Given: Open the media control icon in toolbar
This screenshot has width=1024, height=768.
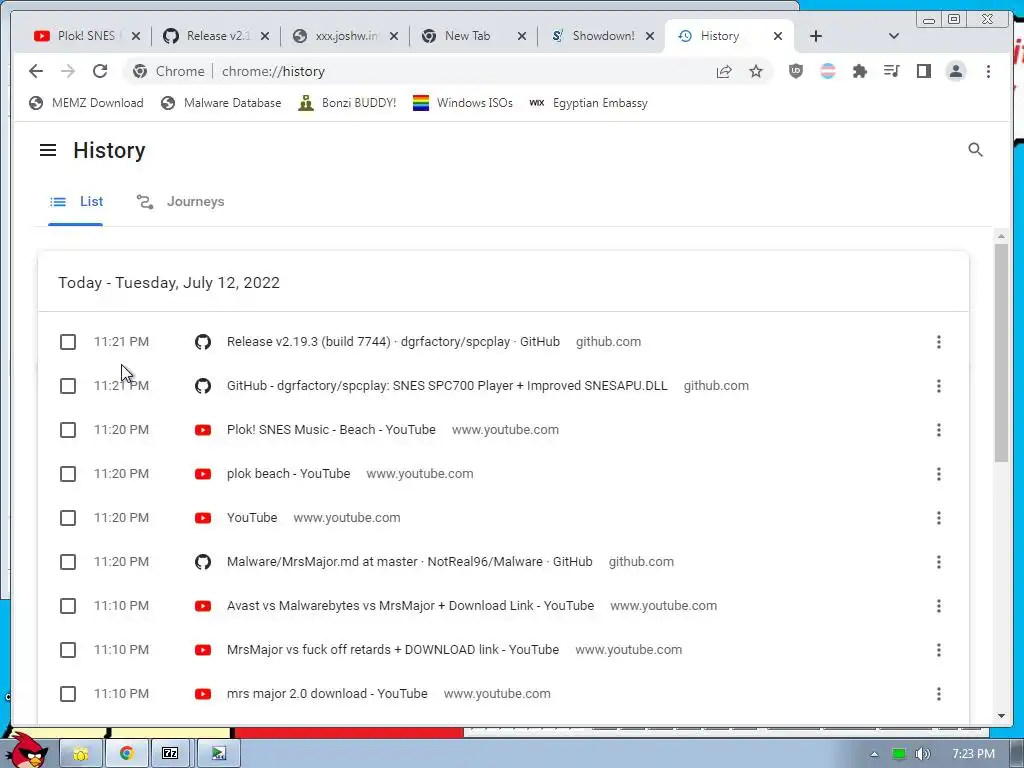Looking at the screenshot, I should (891, 71).
